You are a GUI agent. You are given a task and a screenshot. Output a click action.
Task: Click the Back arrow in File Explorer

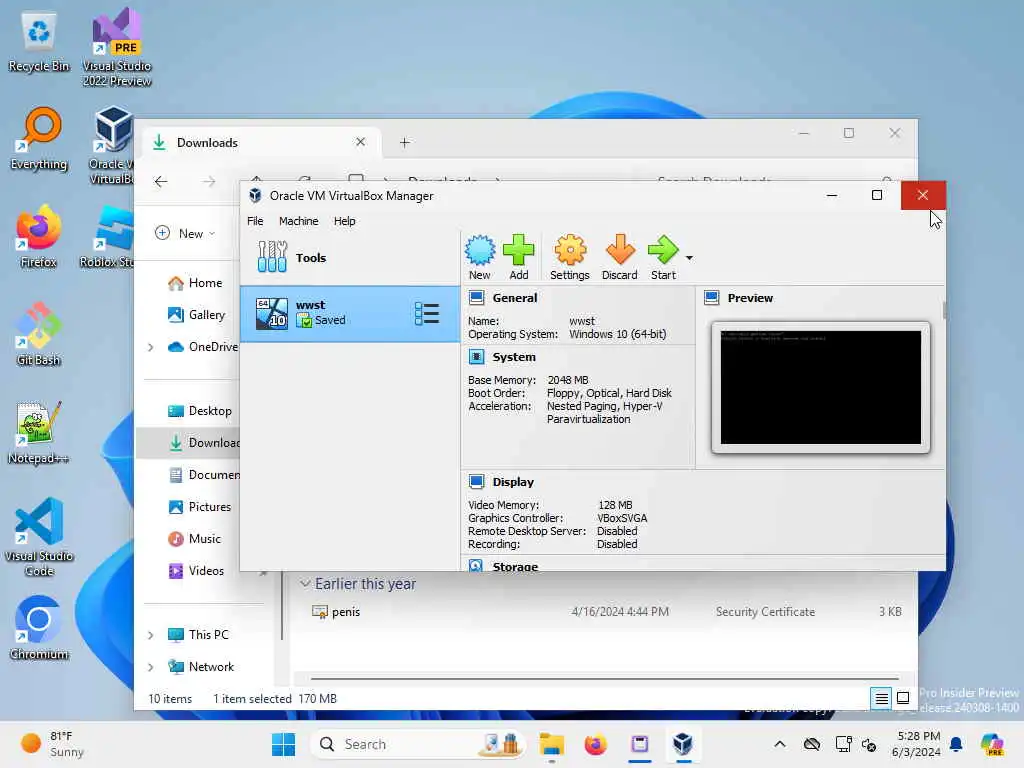[x=161, y=182]
